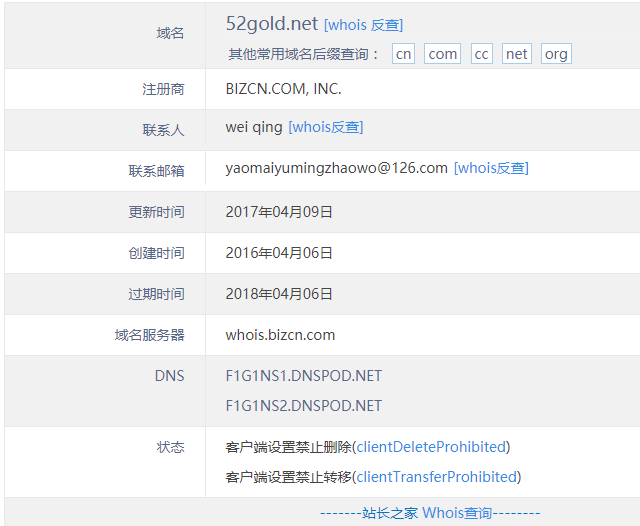Open whois反查 link next to wei qing

click(325, 127)
